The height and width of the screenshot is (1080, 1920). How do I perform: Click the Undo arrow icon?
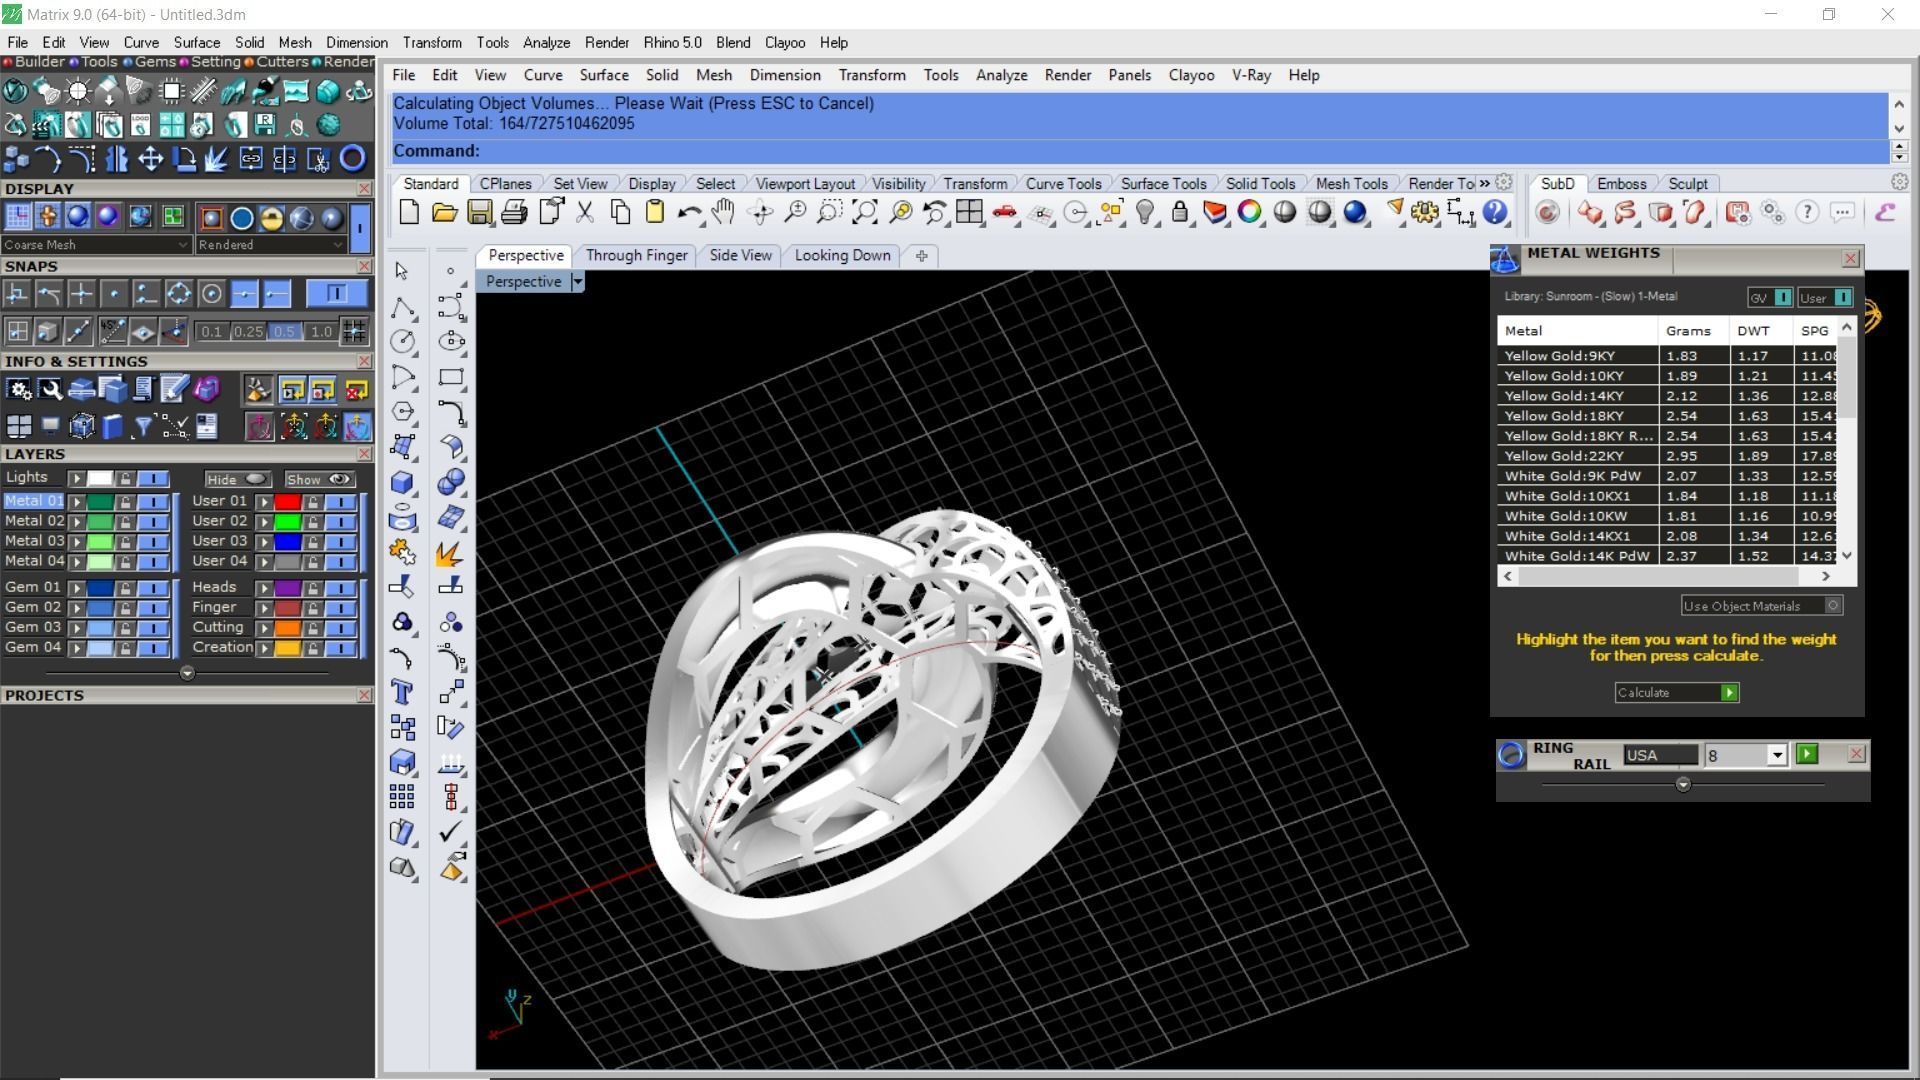coord(689,212)
